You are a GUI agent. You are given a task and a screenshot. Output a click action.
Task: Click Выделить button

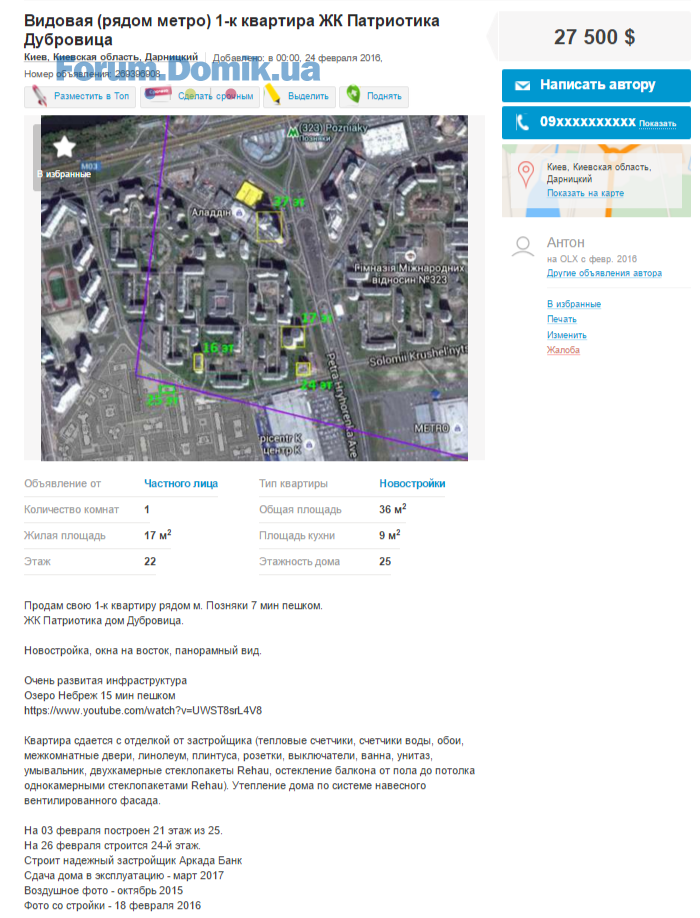point(300,96)
